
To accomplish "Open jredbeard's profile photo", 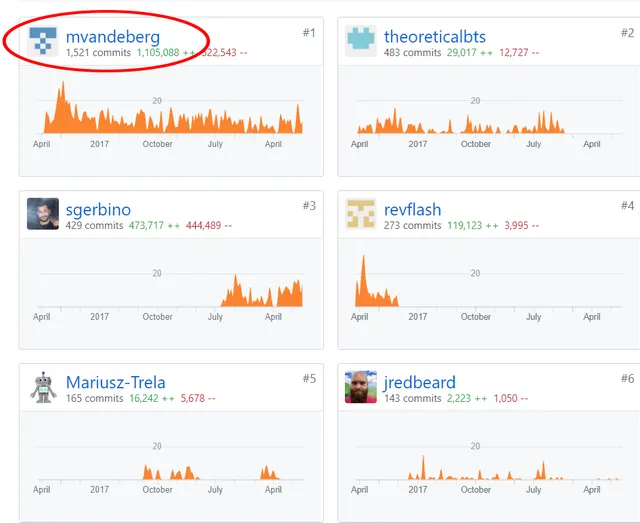I will click(361, 387).
